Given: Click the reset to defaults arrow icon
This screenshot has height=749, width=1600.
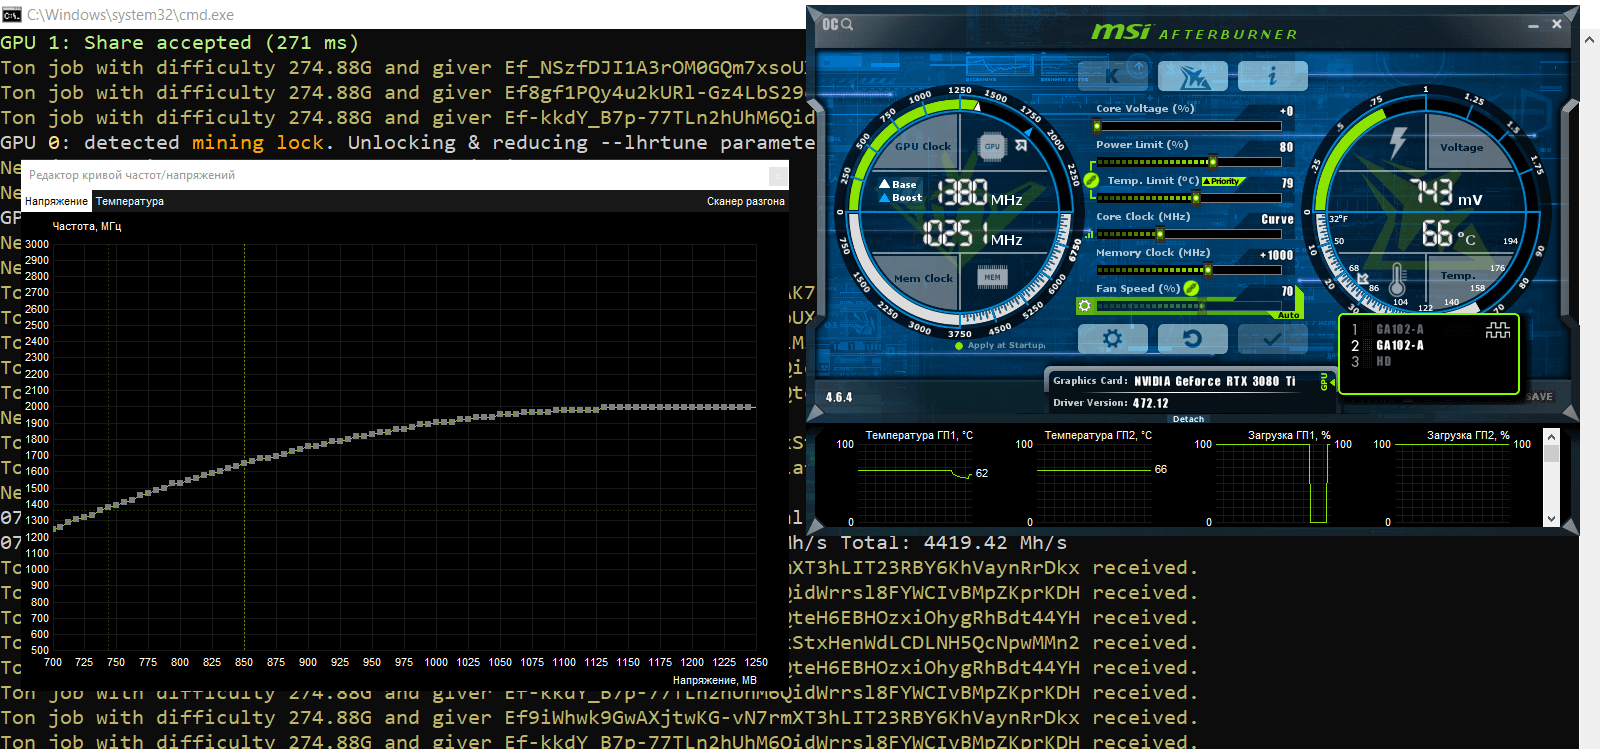Looking at the screenshot, I should 1192,339.
